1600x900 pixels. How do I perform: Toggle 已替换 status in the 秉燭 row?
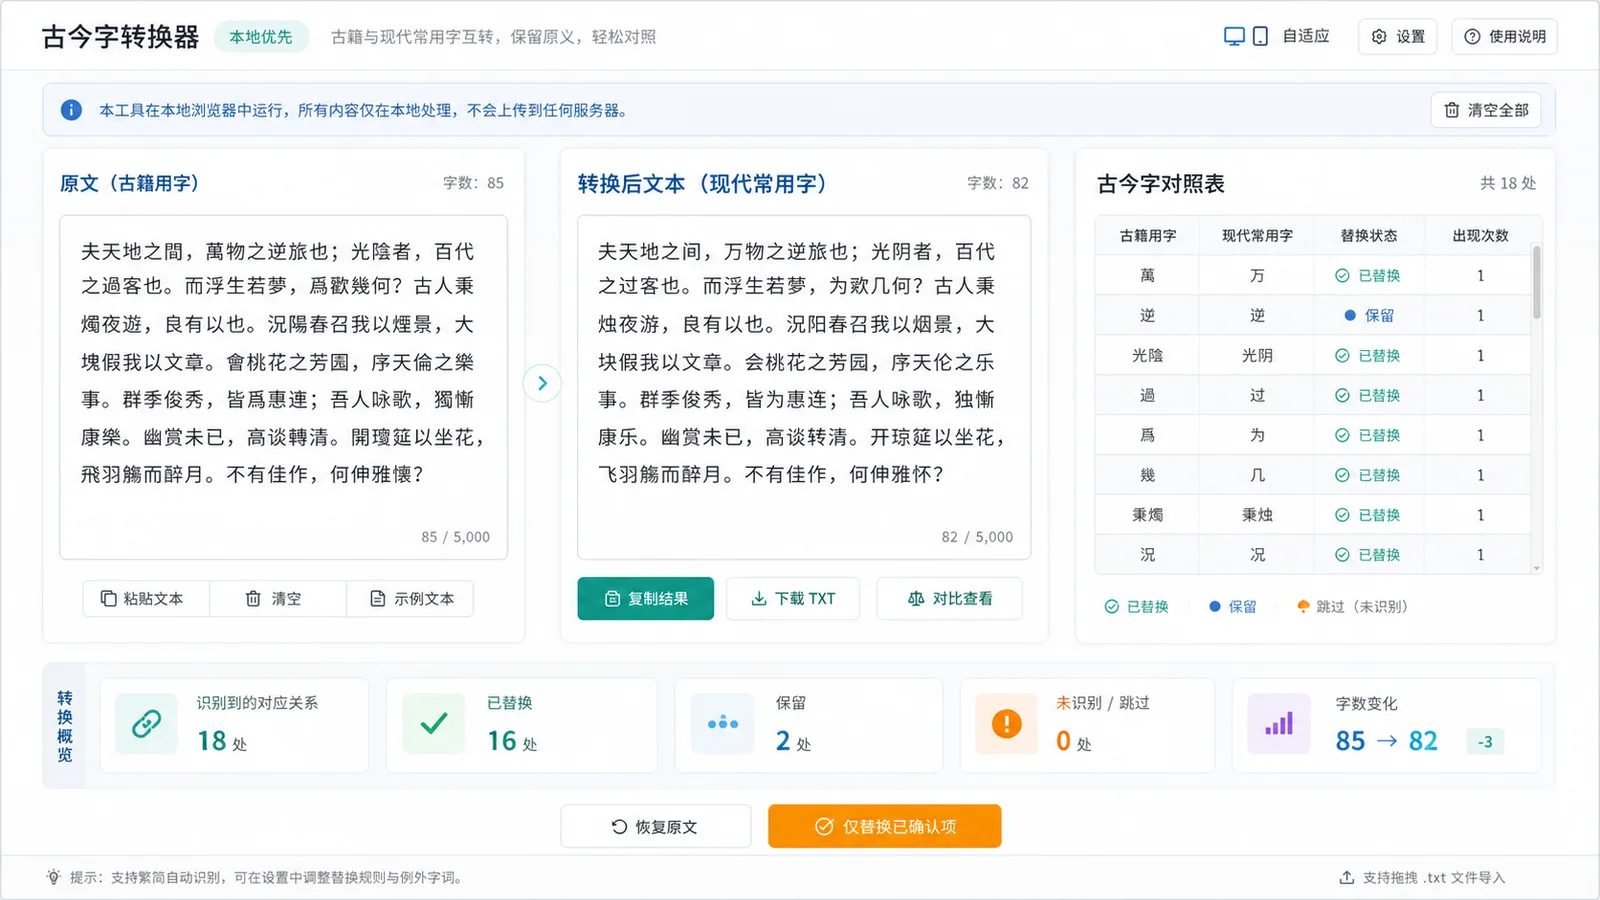click(1368, 515)
